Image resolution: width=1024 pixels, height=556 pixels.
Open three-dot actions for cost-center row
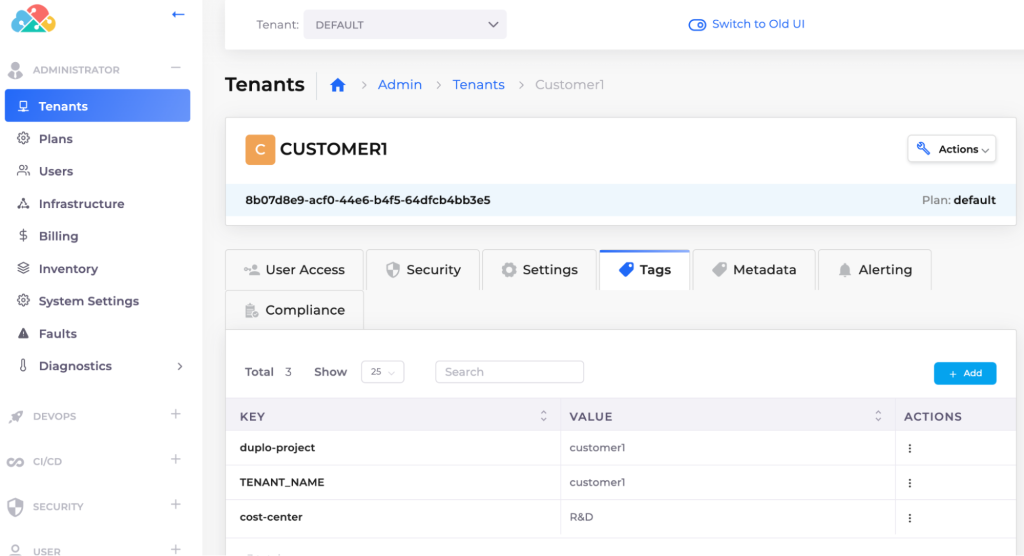(x=909, y=518)
